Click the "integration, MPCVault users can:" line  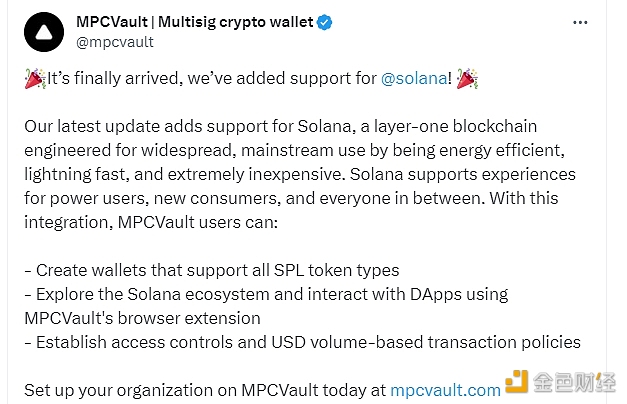click(x=151, y=222)
